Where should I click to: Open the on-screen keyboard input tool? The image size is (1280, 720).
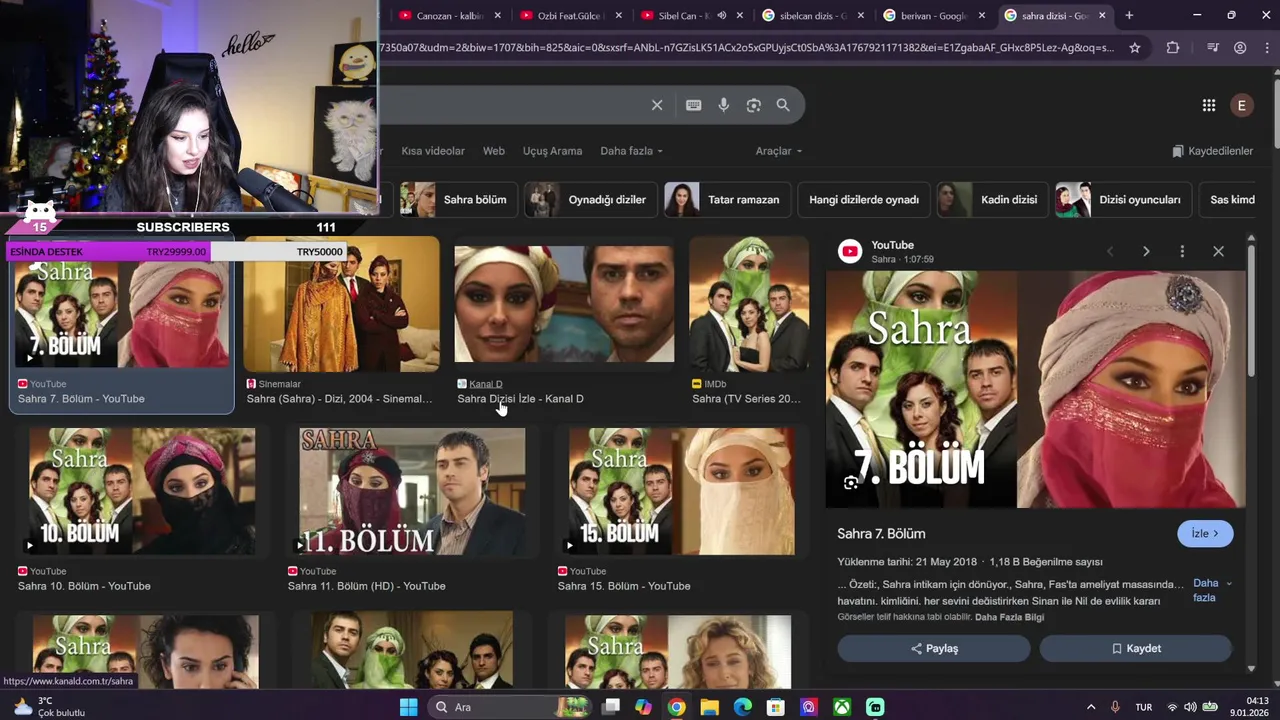[693, 105]
